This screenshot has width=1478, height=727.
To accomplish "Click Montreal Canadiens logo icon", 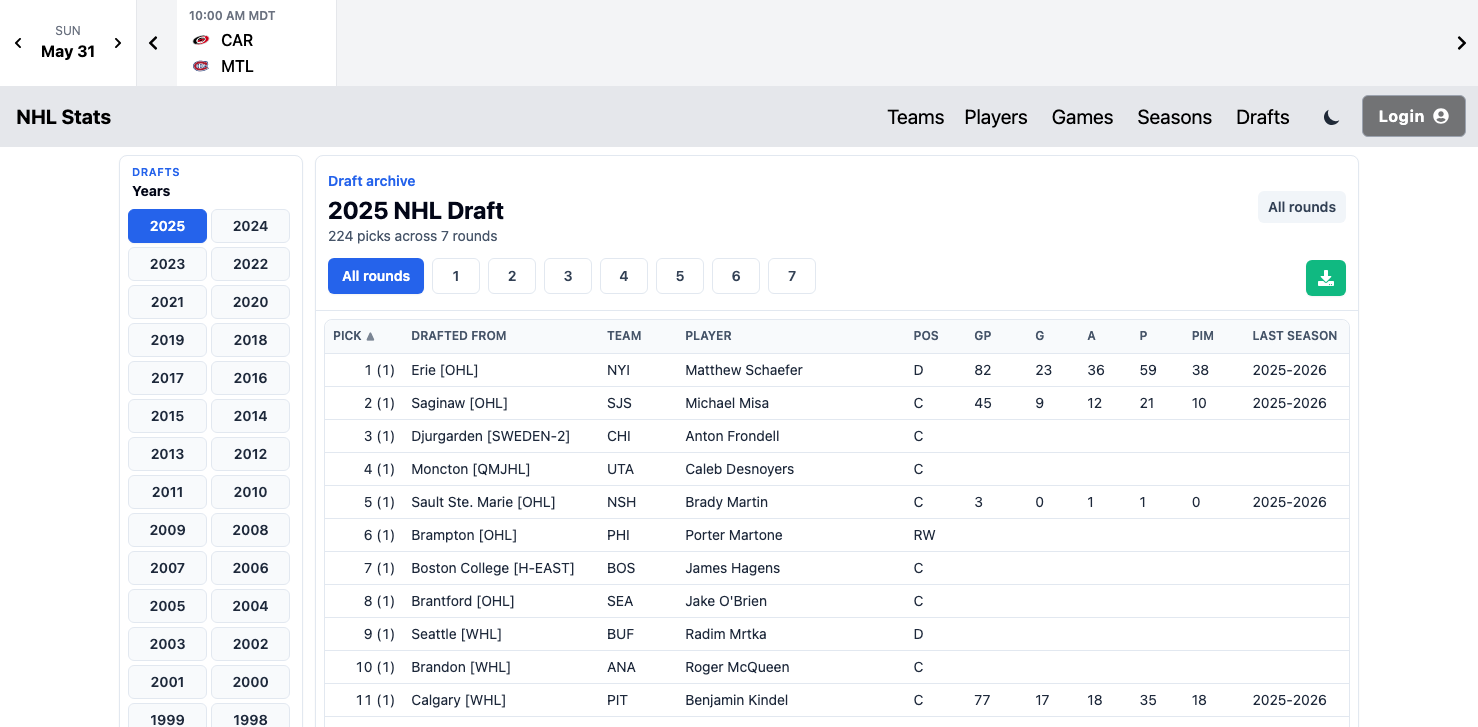I will pyautogui.click(x=201, y=66).
